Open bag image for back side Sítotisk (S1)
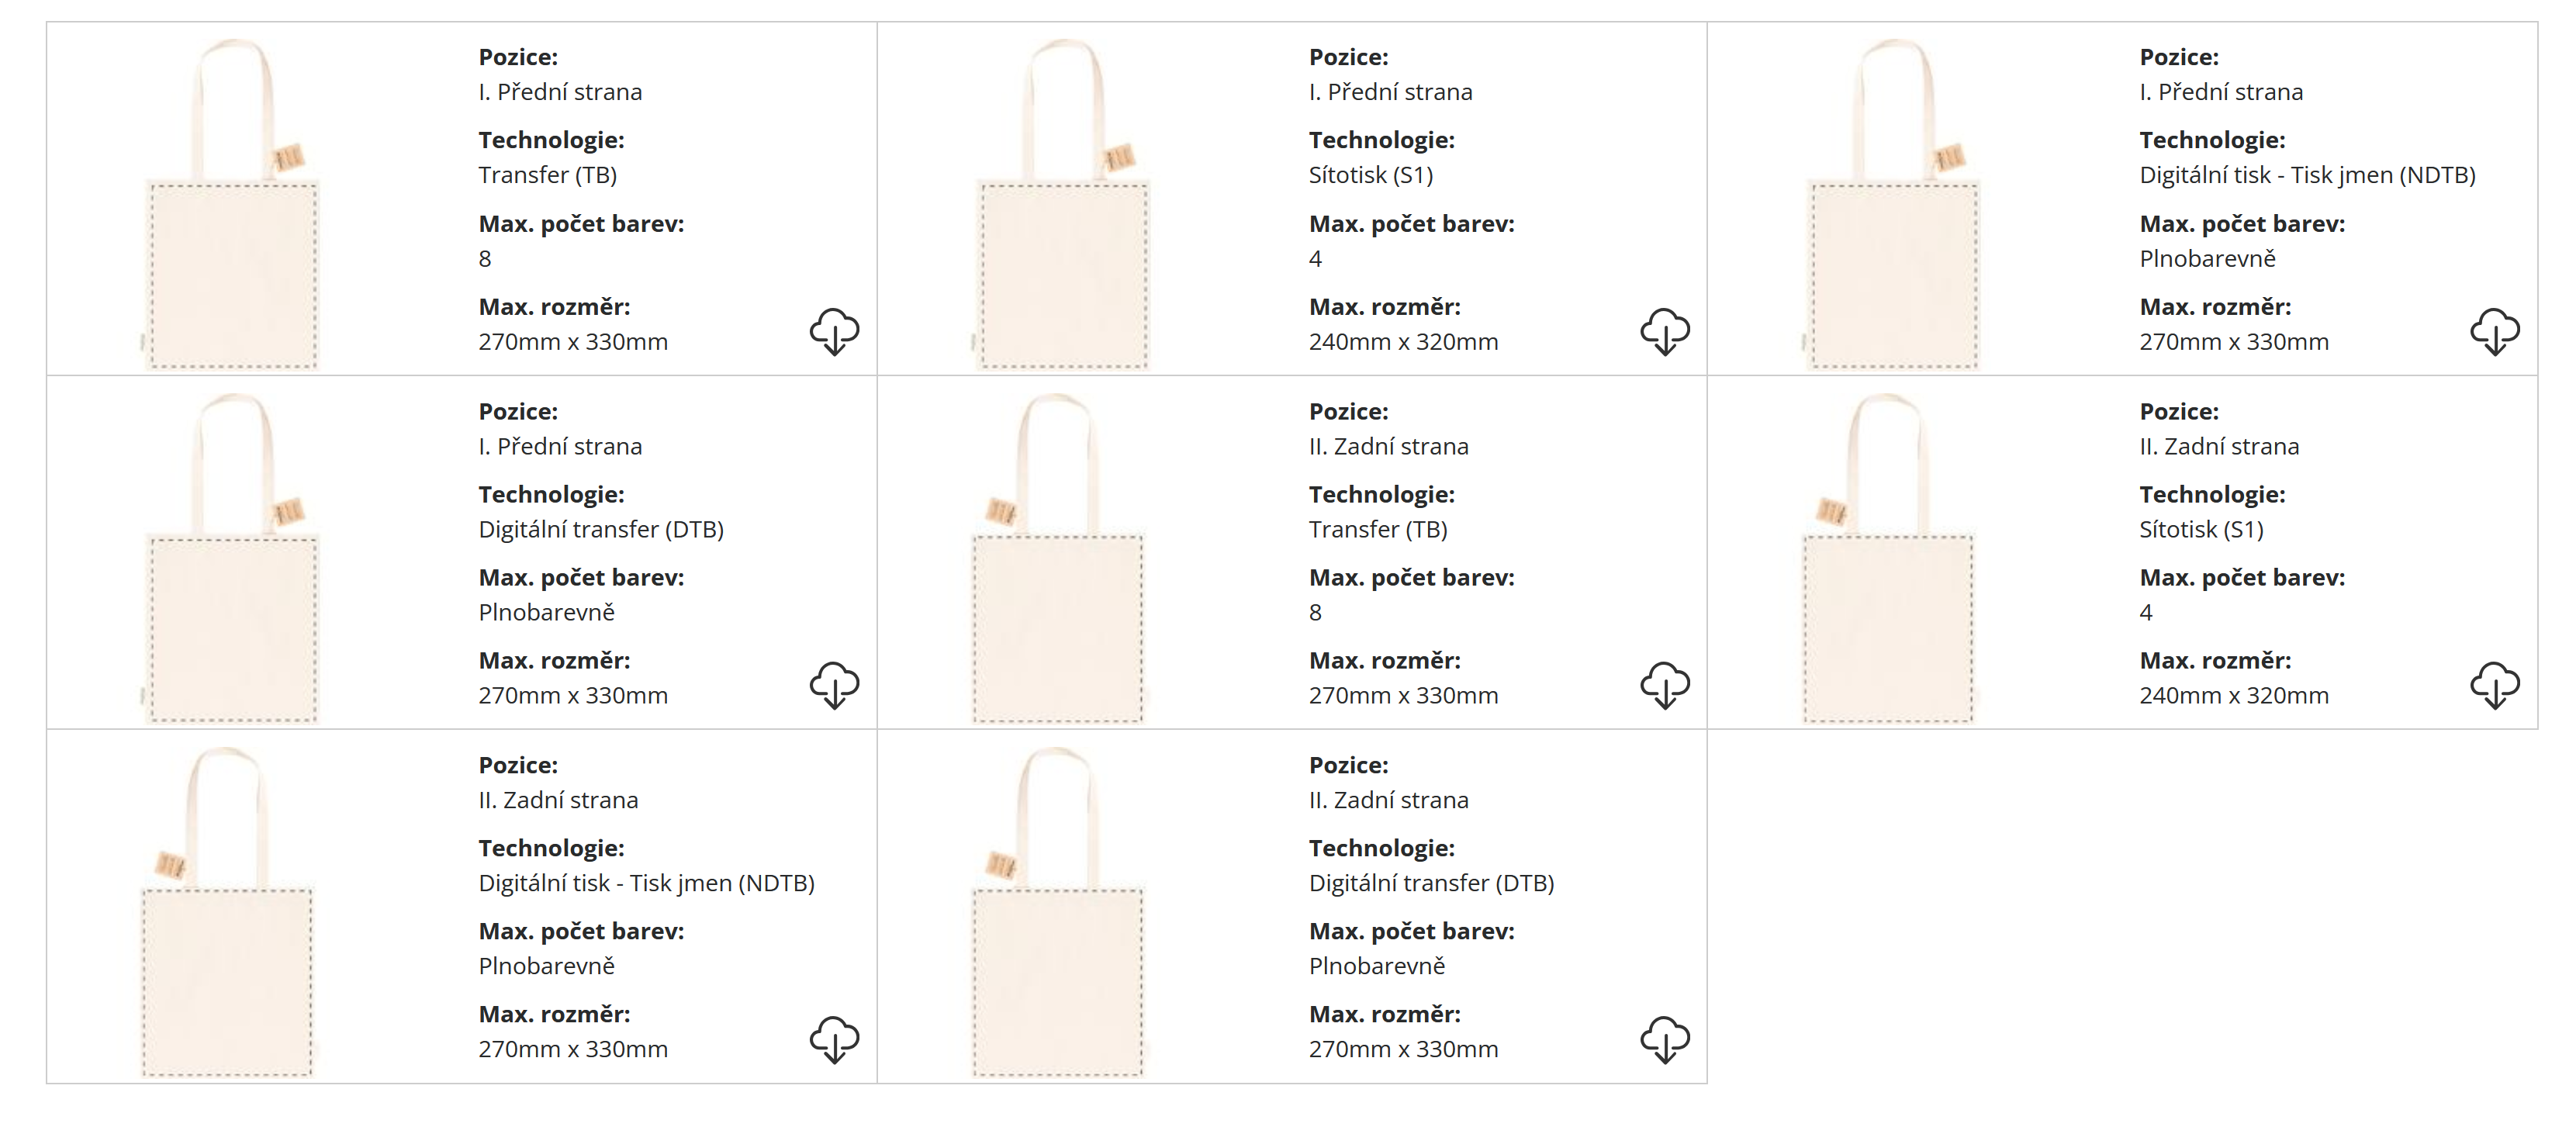 point(1888,558)
